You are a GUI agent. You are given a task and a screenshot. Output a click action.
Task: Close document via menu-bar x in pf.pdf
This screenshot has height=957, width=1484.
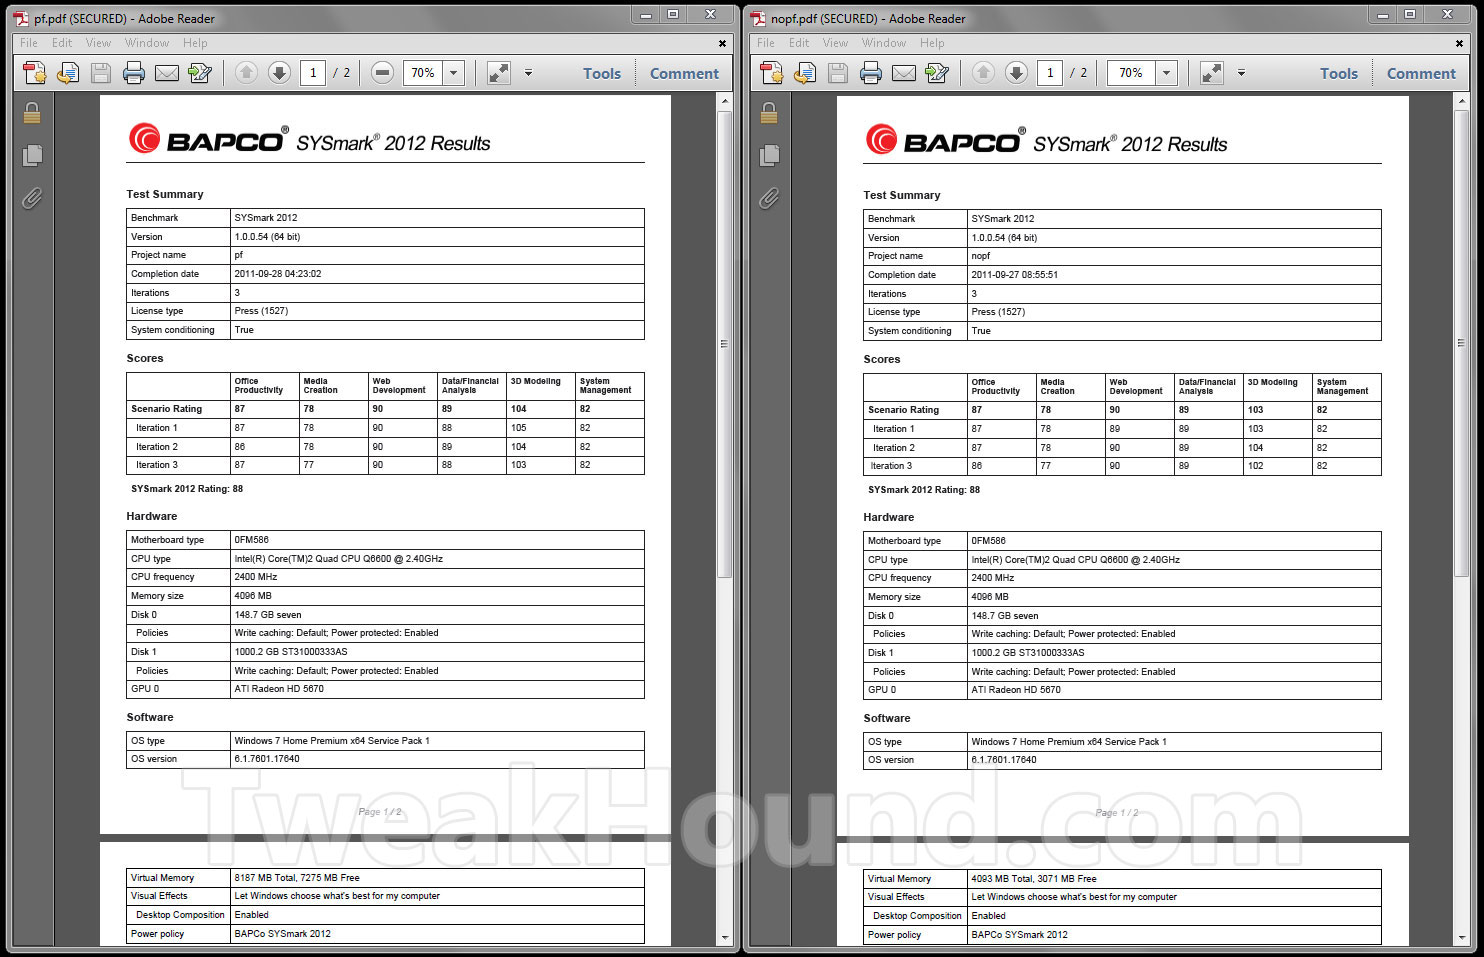[722, 43]
